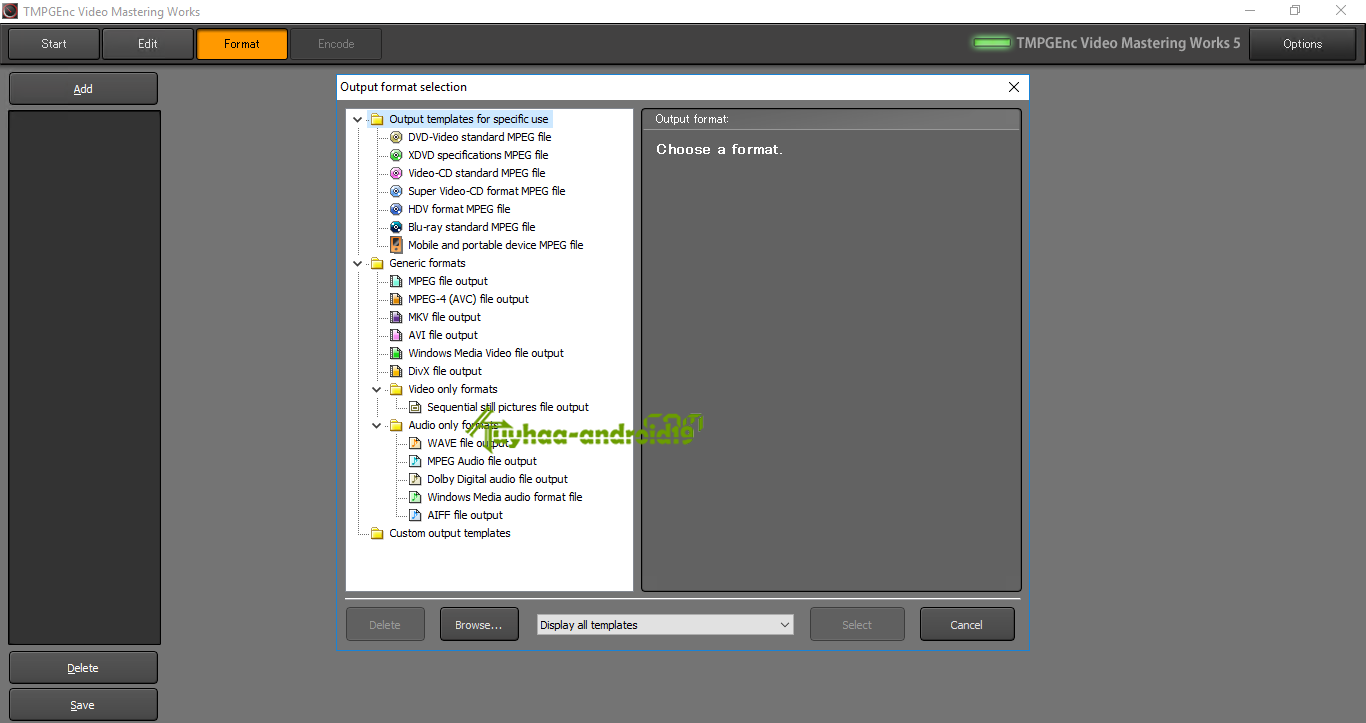Select MPEG Audio file output entry
Screen dimensions: 1366x723
482,461
